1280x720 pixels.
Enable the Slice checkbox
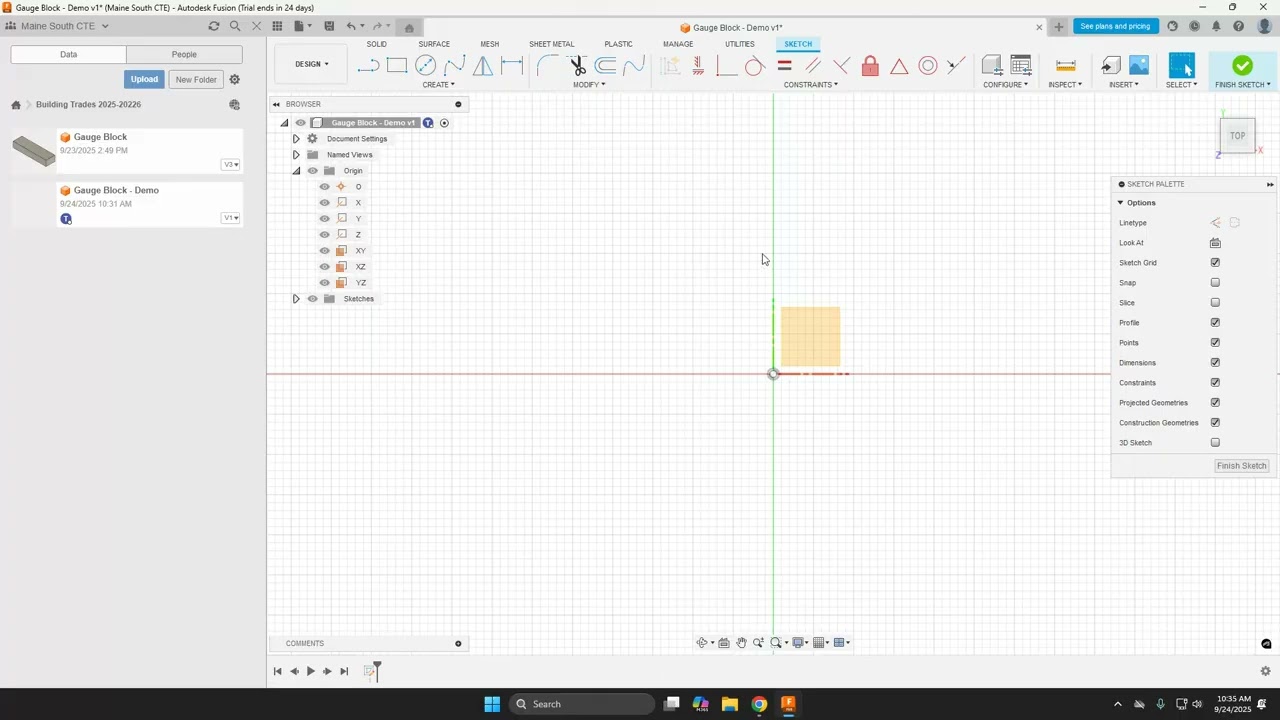pyautogui.click(x=1215, y=303)
